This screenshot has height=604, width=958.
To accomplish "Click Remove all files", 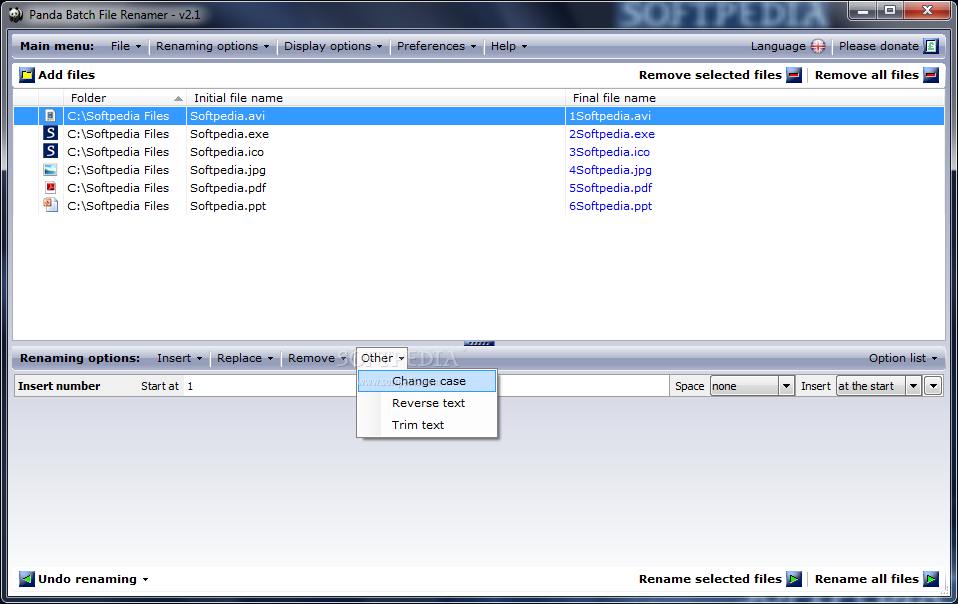I will click(877, 75).
